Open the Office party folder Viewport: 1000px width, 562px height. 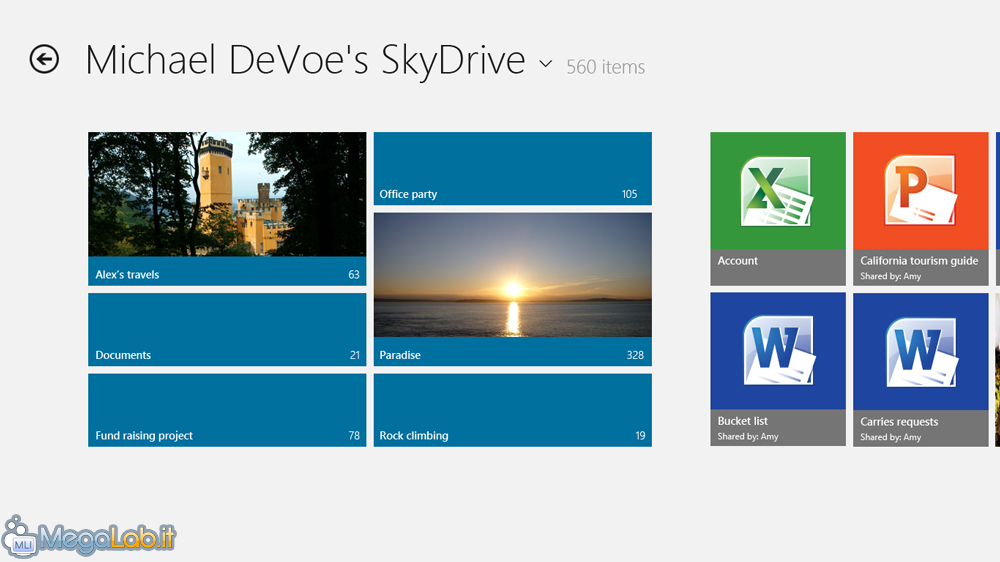point(513,168)
